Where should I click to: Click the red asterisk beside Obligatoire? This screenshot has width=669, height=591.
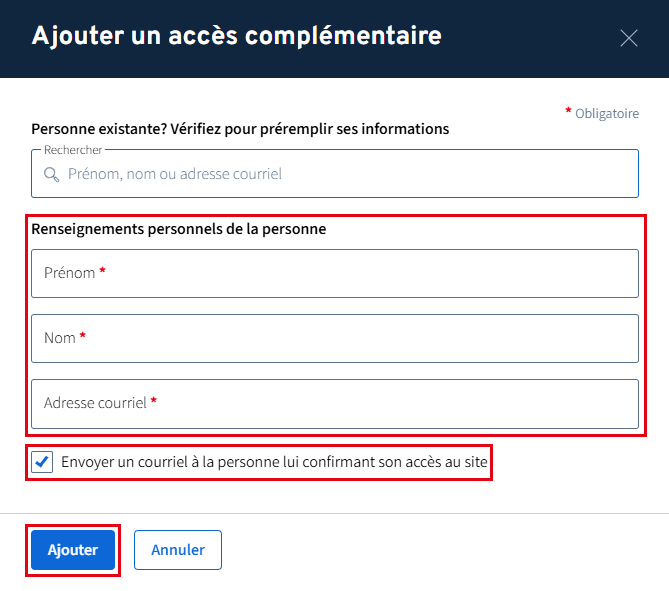(x=569, y=112)
